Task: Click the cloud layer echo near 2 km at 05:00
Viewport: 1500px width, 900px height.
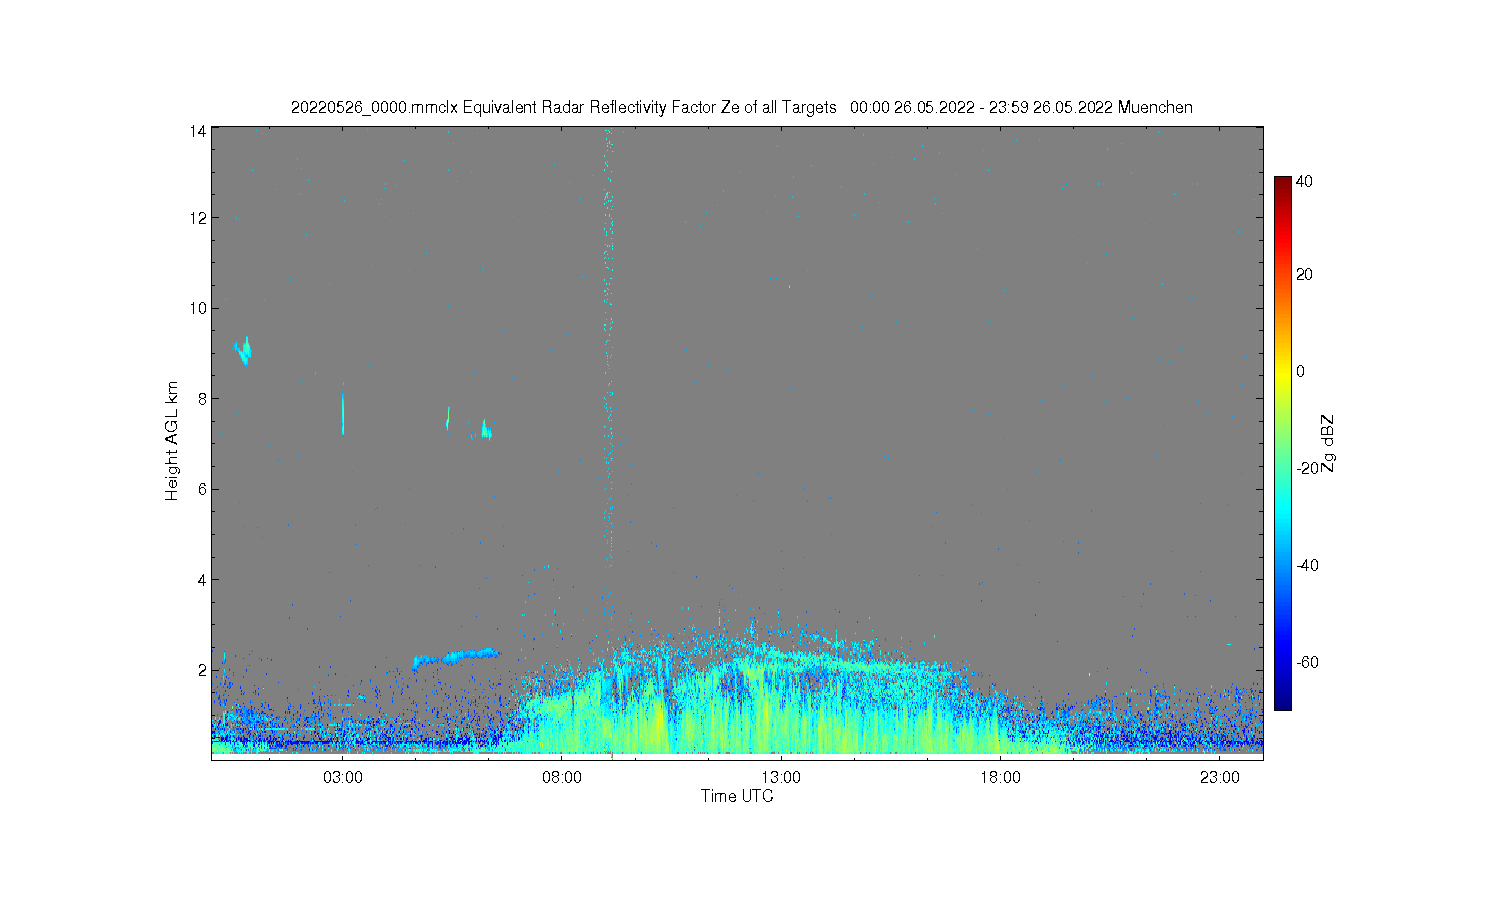Action: coord(455,657)
